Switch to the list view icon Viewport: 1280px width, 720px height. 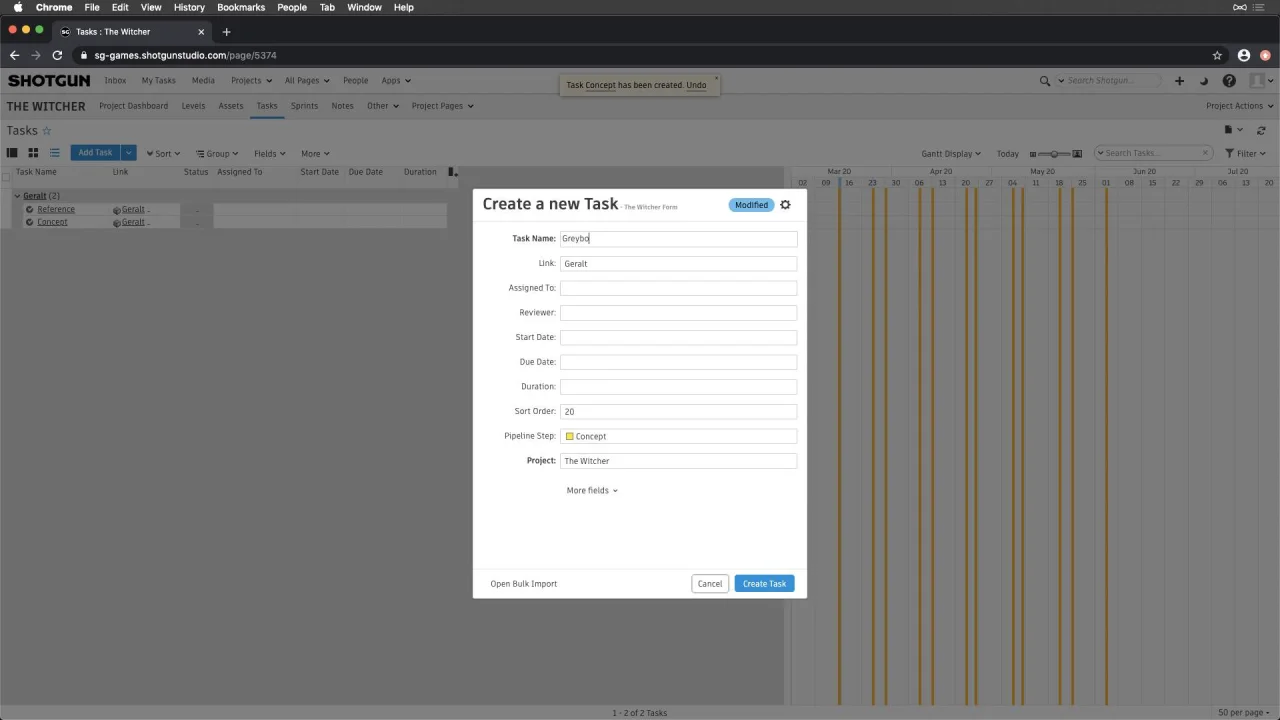click(55, 153)
